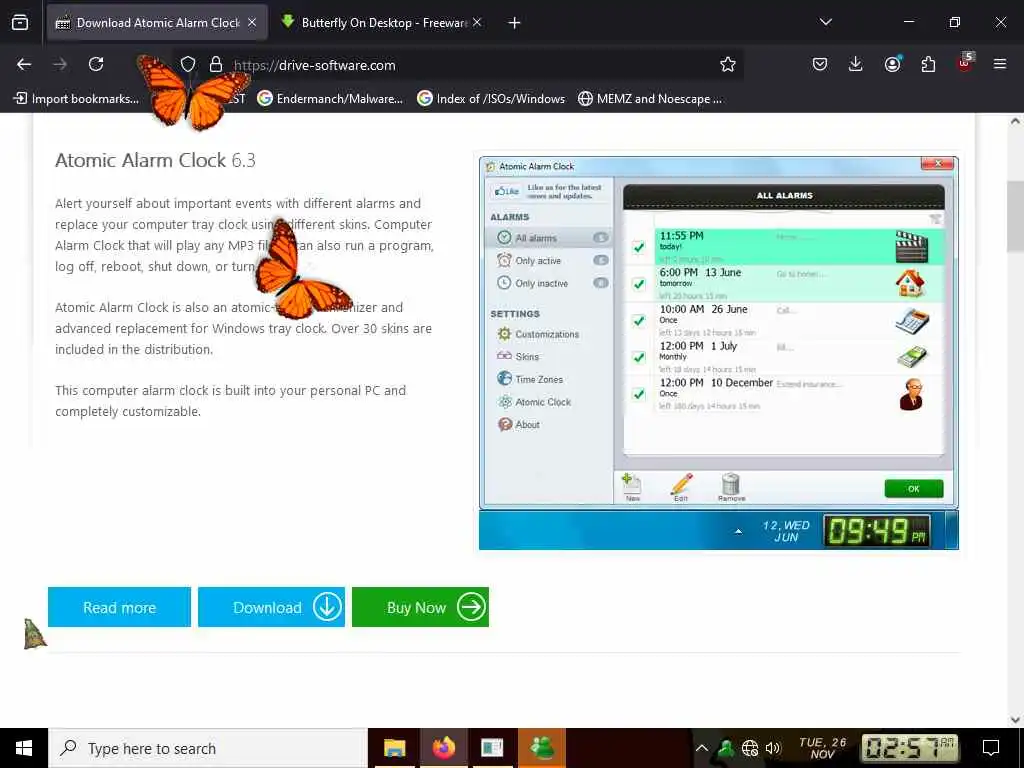
Task: Click the scrollbar down arrow
Action: [x=1015, y=720]
